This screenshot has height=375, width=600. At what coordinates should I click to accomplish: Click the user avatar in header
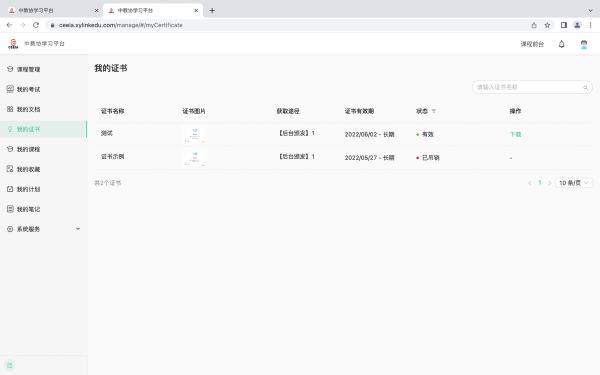tap(584, 44)
